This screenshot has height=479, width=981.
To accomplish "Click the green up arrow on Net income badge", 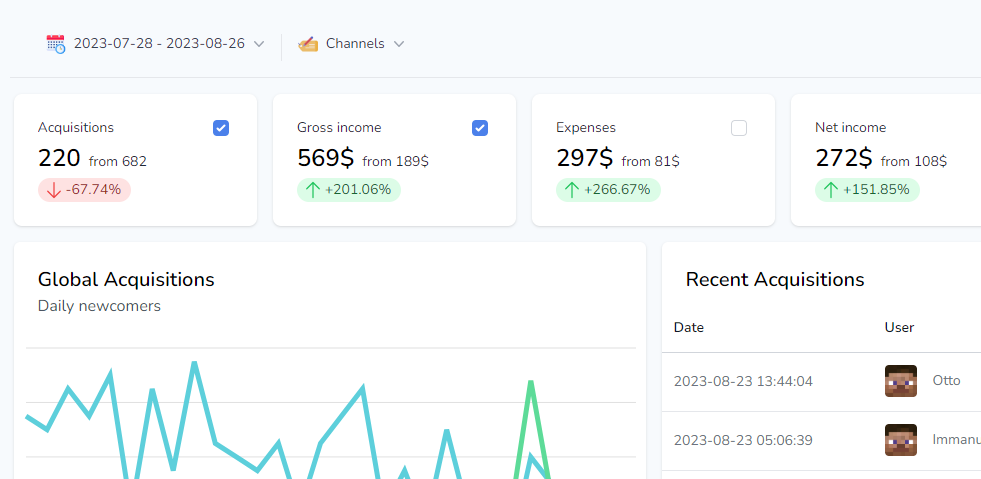I will (831, 189).
